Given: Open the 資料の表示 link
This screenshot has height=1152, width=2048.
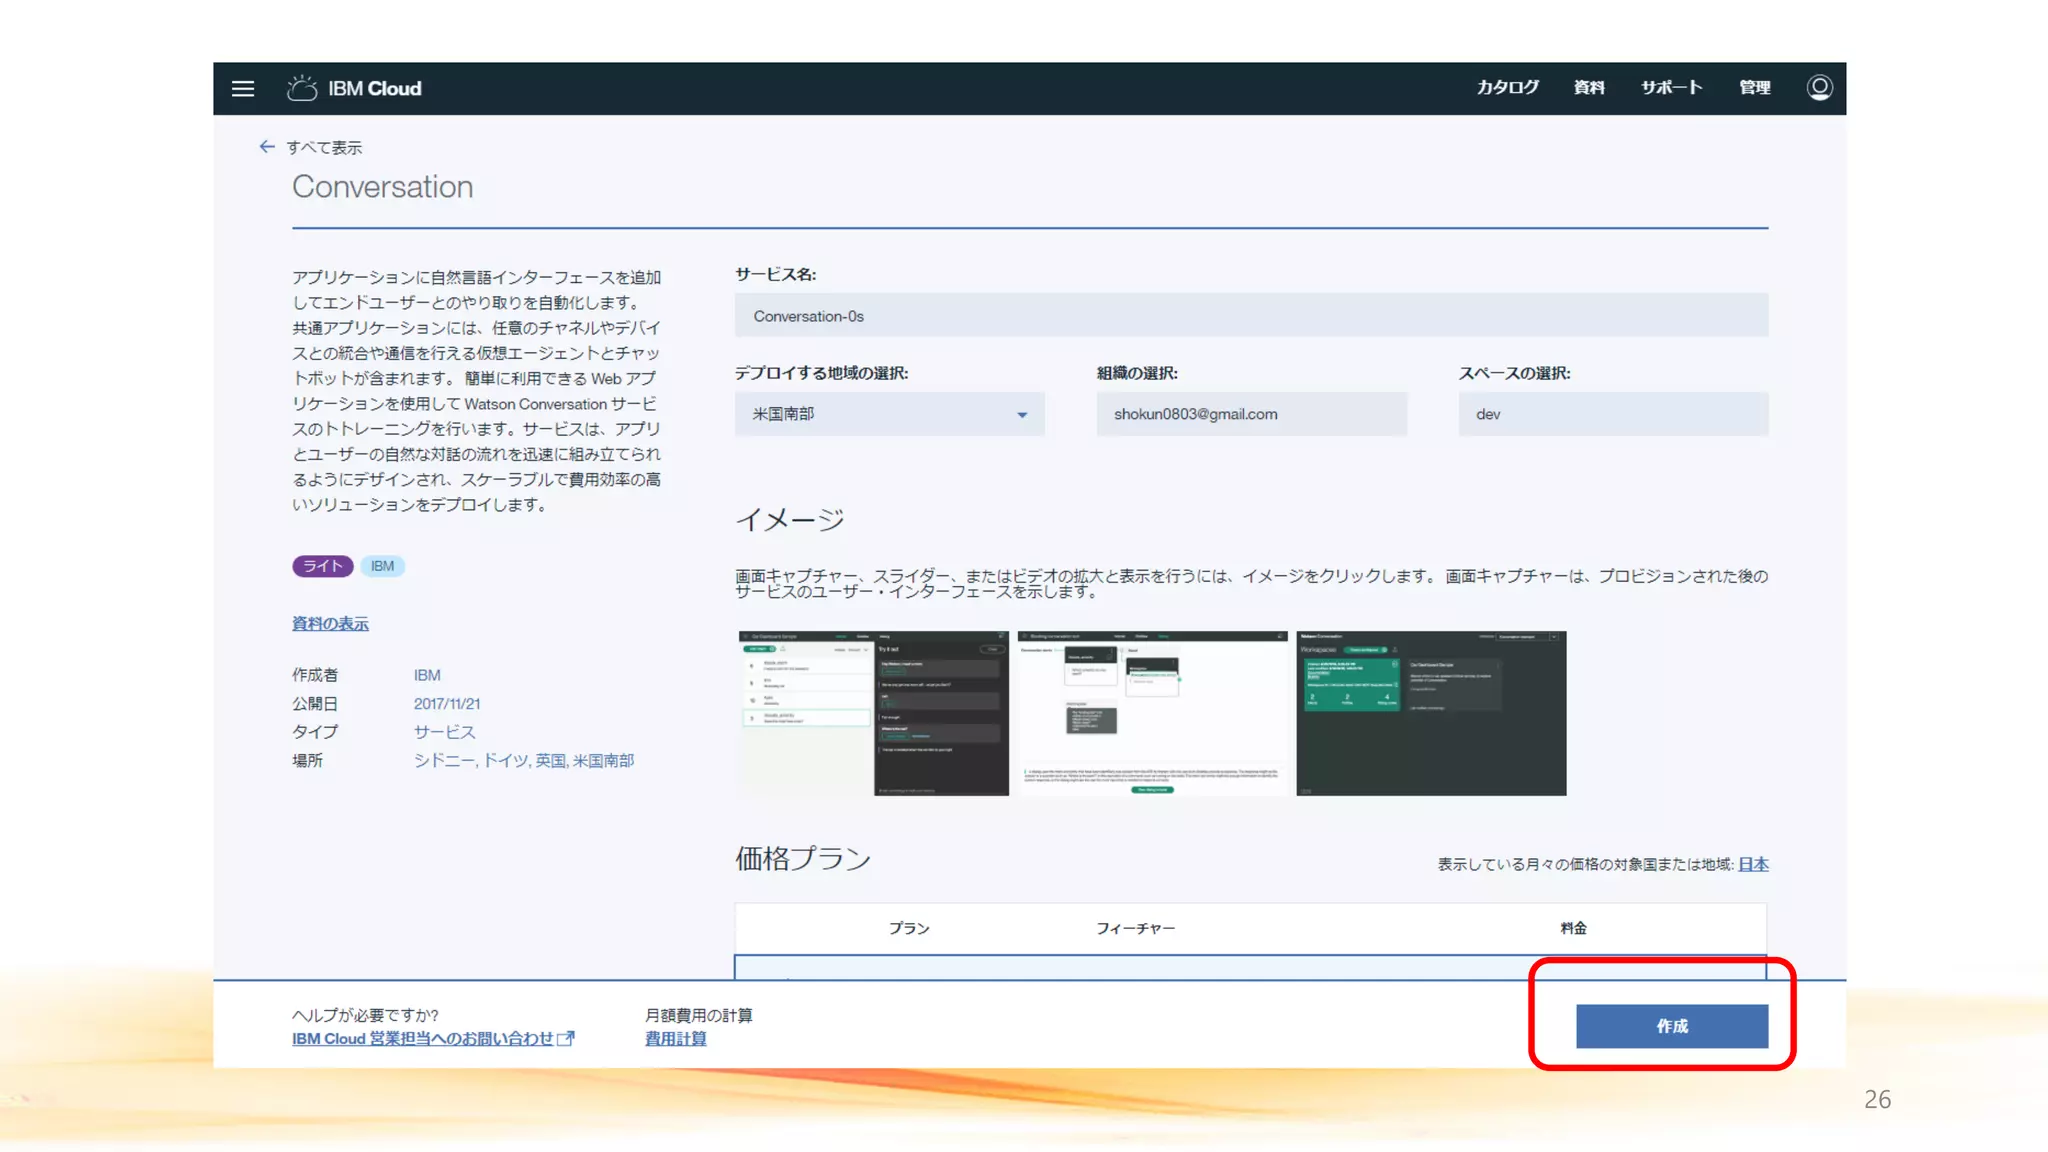Looking at the screenshot, I should (330, 624).
